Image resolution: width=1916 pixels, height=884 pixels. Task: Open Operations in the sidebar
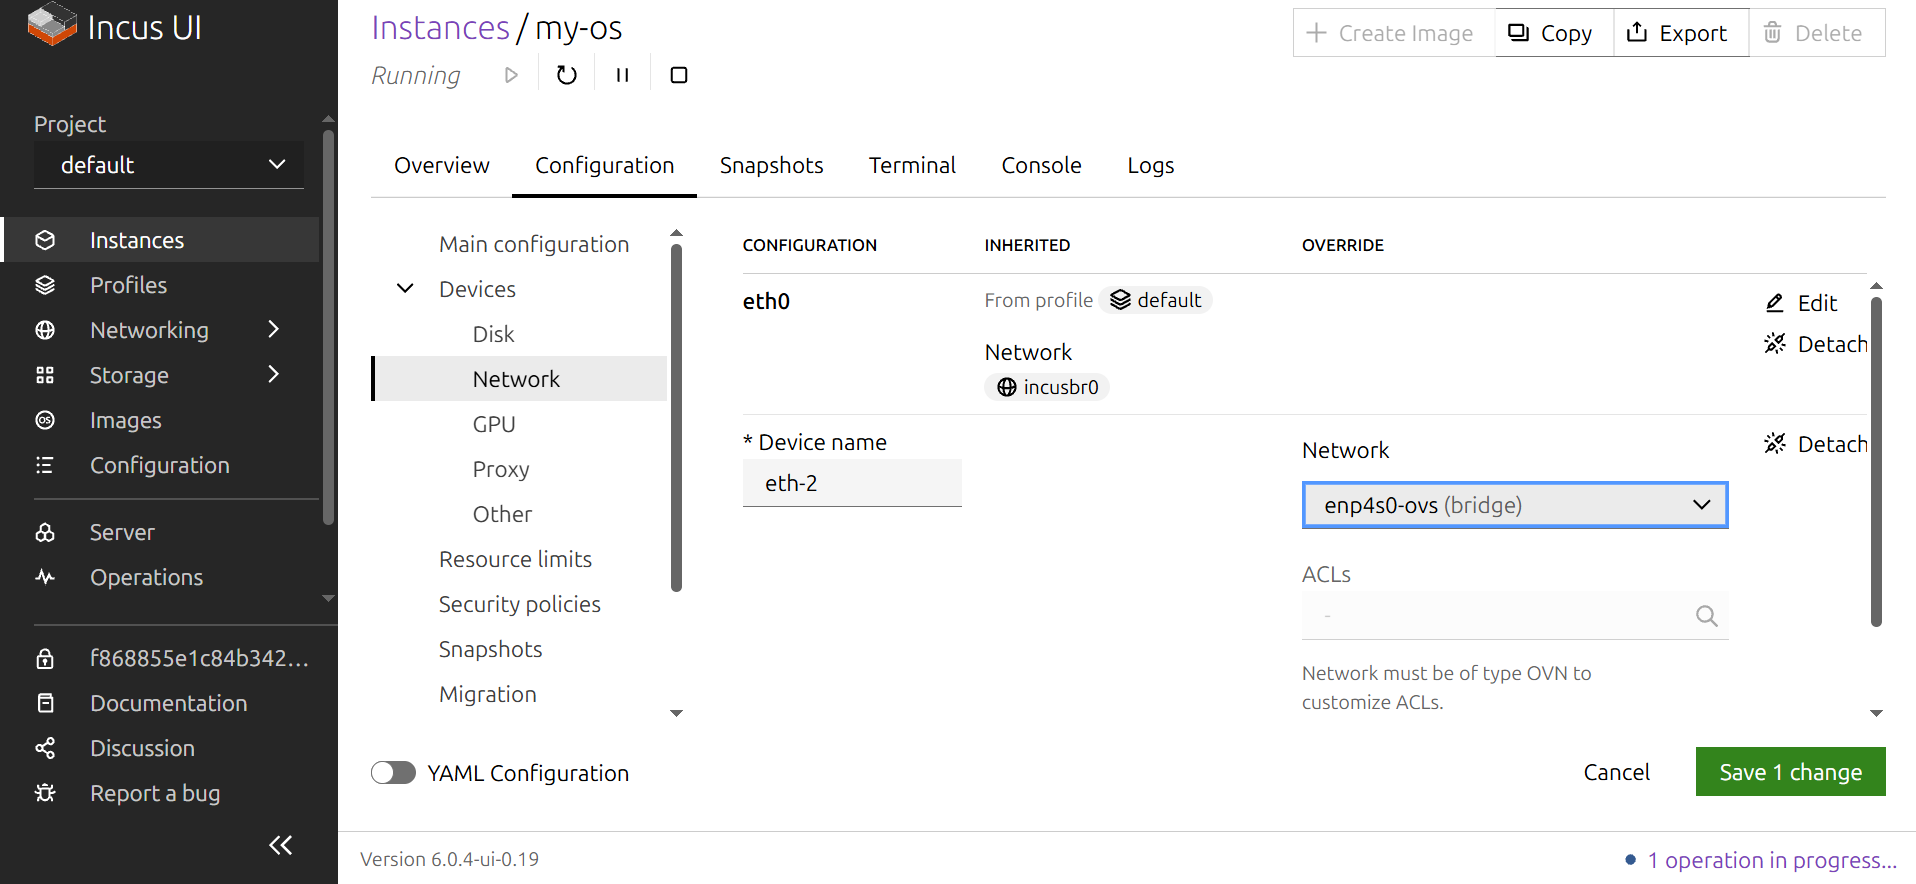click(146, 577)
